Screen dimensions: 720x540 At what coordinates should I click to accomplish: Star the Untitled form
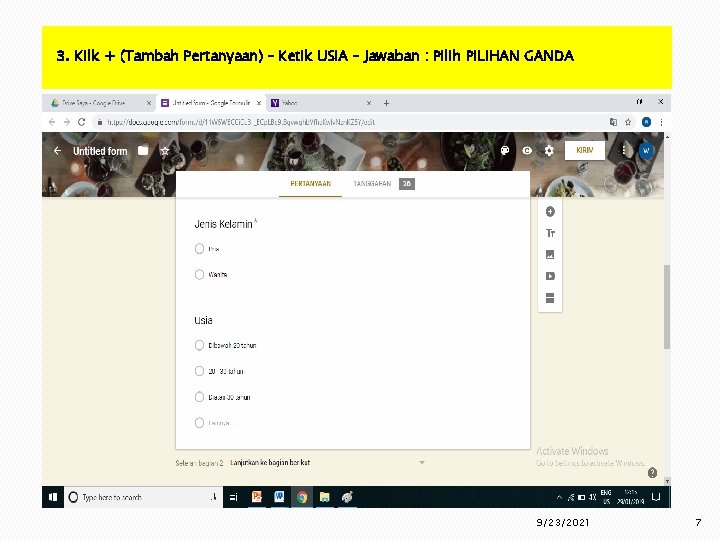point(165,151)
